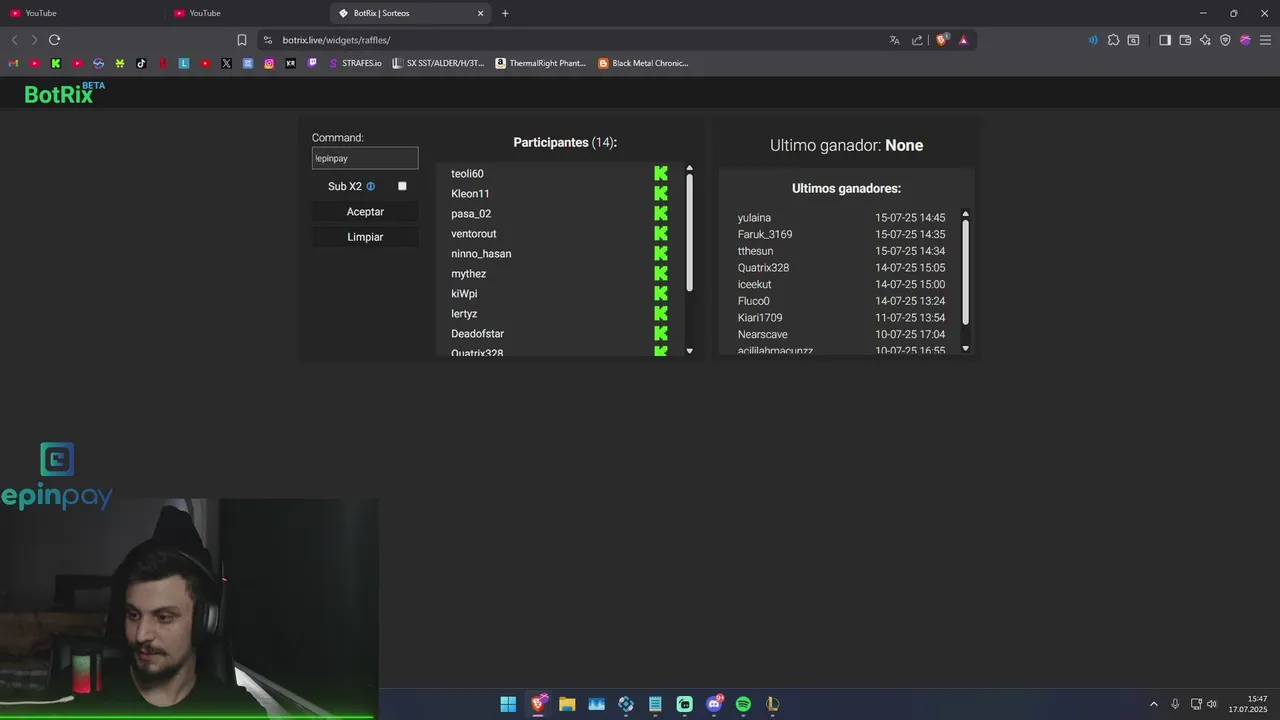The image size is (1280, 720).
Task: Open the extensions puzzle icon
Action: pos(1113,40)
